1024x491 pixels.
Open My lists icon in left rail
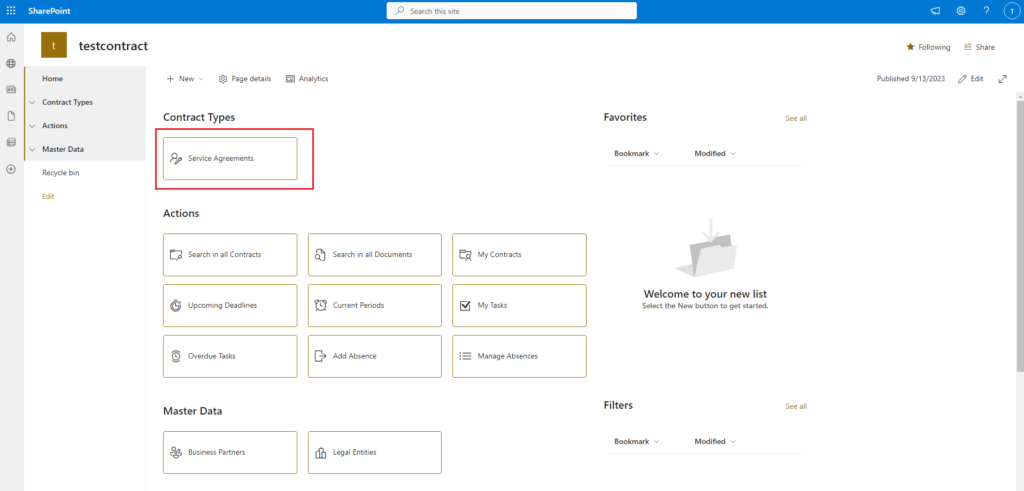point(11,142)
